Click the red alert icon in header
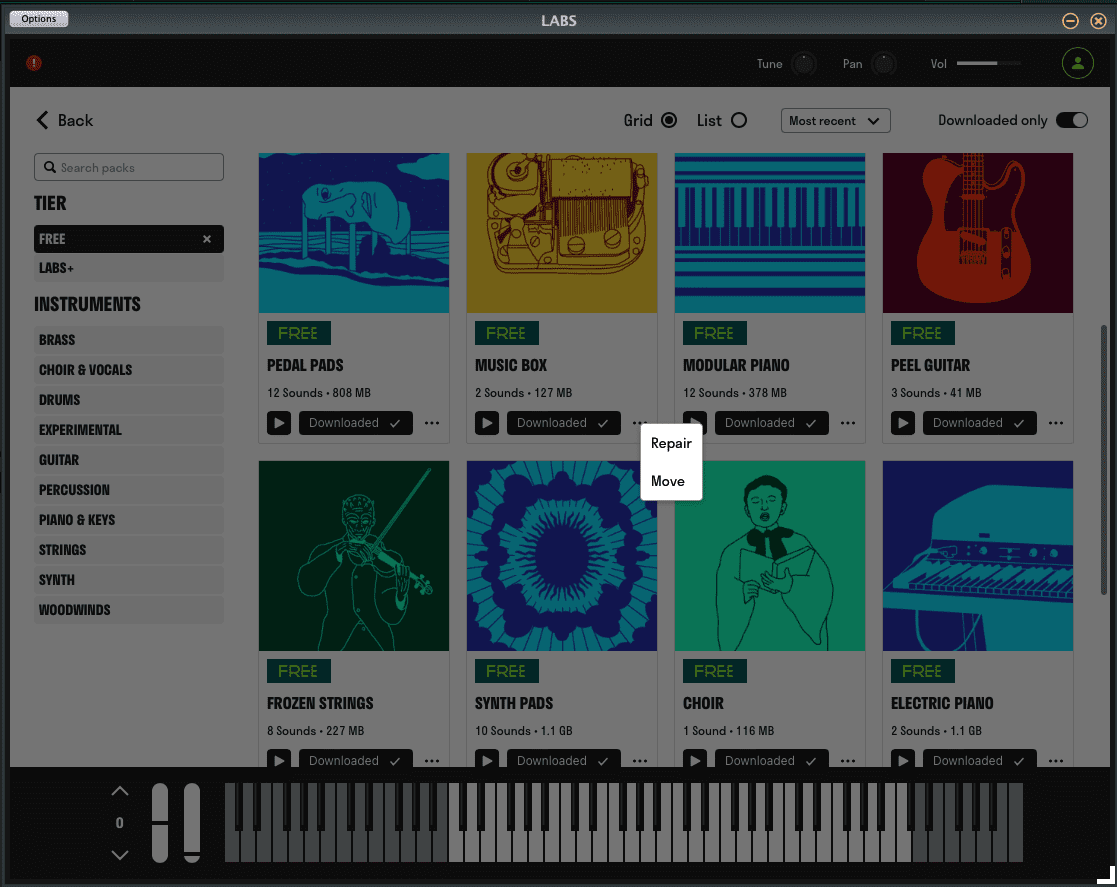The width and height of the screenshot is (1117, 887). click(34, 63)
